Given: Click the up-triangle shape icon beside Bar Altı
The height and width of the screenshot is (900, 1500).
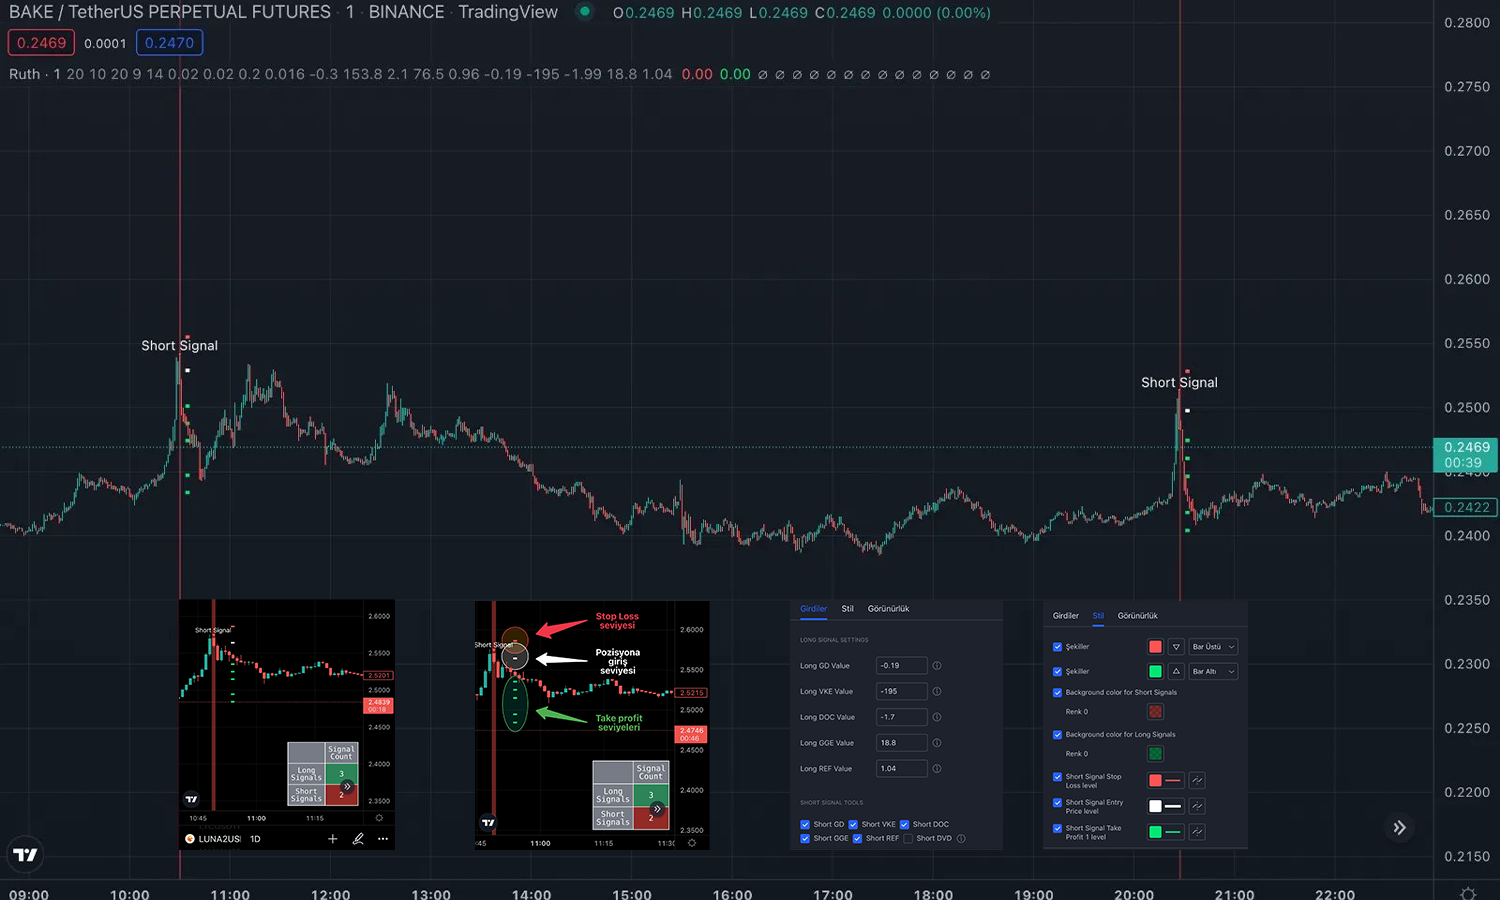Looking at the screenshot, I should pyautogui.click(x=1177, y=672).
